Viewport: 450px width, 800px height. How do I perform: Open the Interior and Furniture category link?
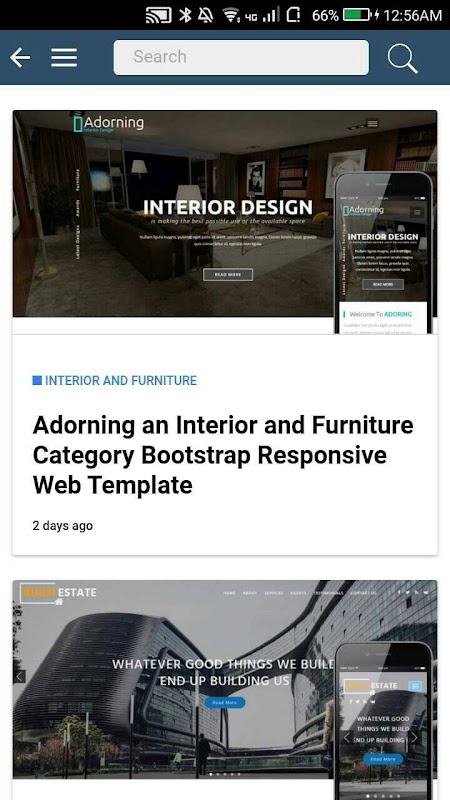(120, 380)
